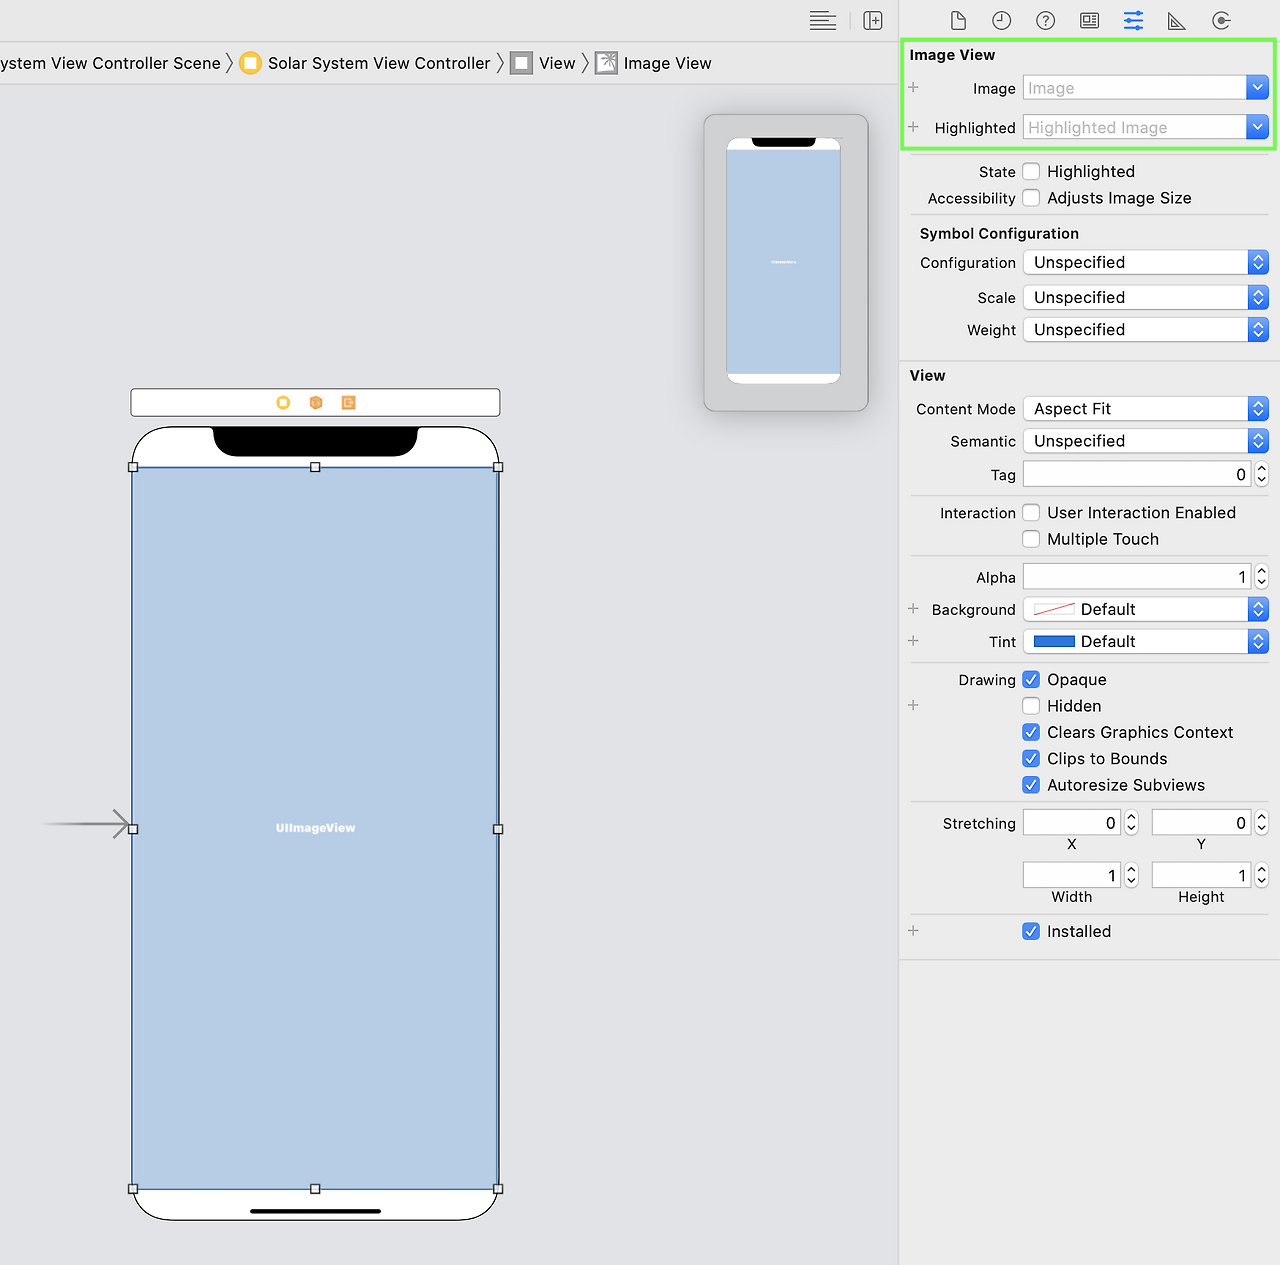Select Solar System View Controller breadcrumb
This screenshot has width=1280, height=1265.
click(x=366, y=63)
